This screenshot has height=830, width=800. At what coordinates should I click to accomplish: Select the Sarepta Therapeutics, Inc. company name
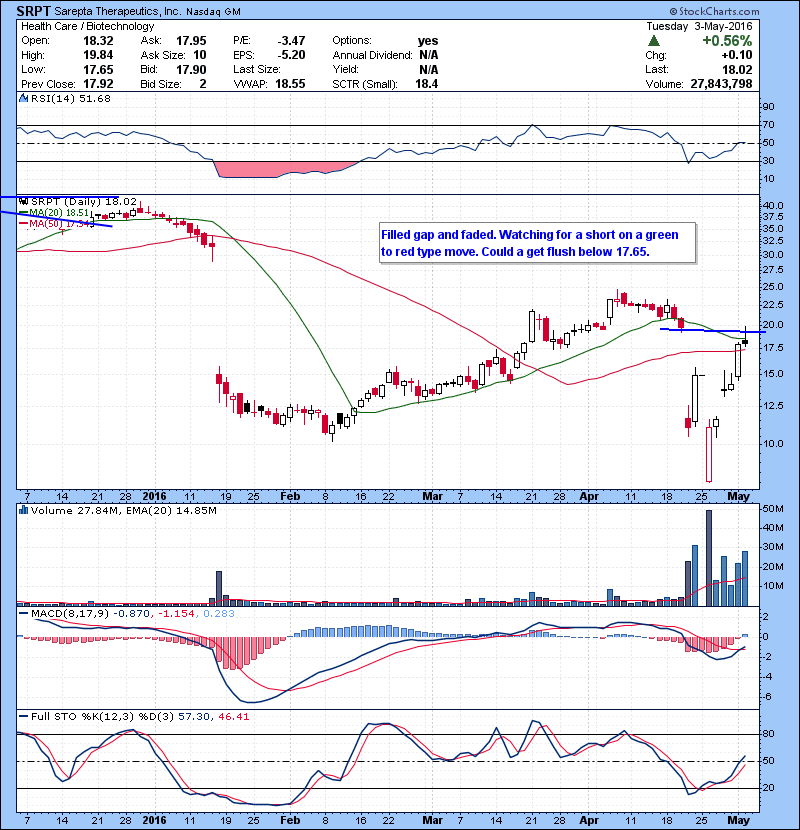(118, 11)
